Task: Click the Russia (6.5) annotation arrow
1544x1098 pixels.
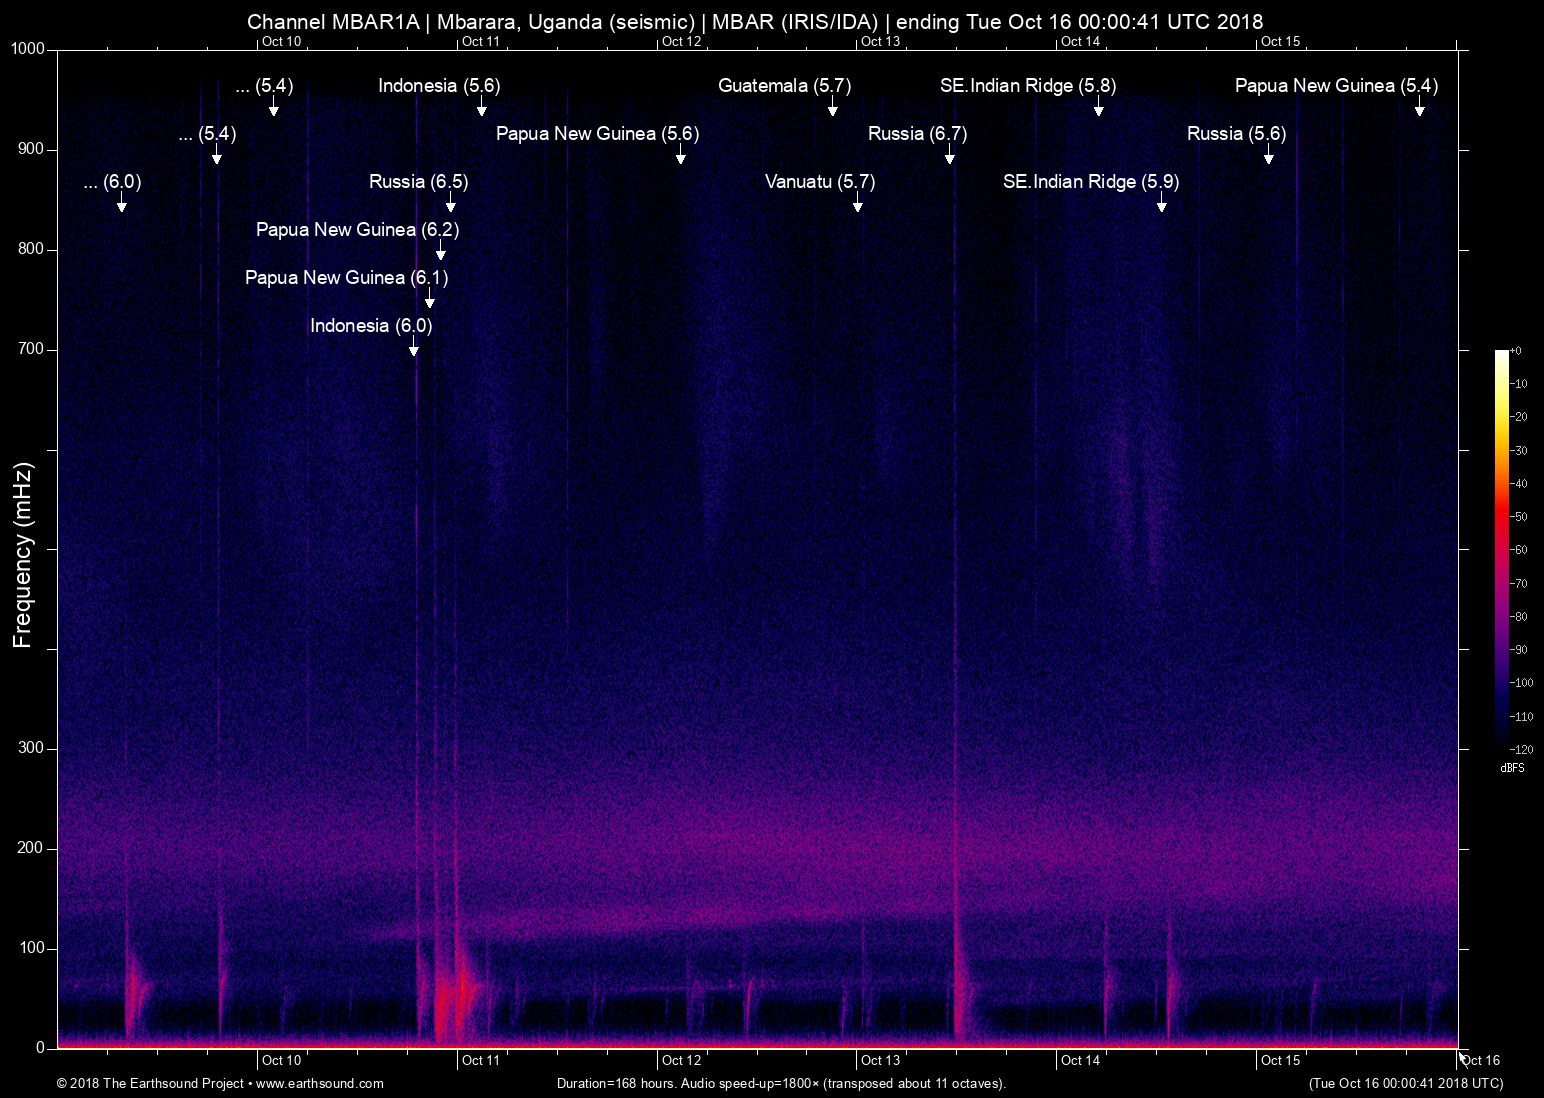Action: click(449, 204)
